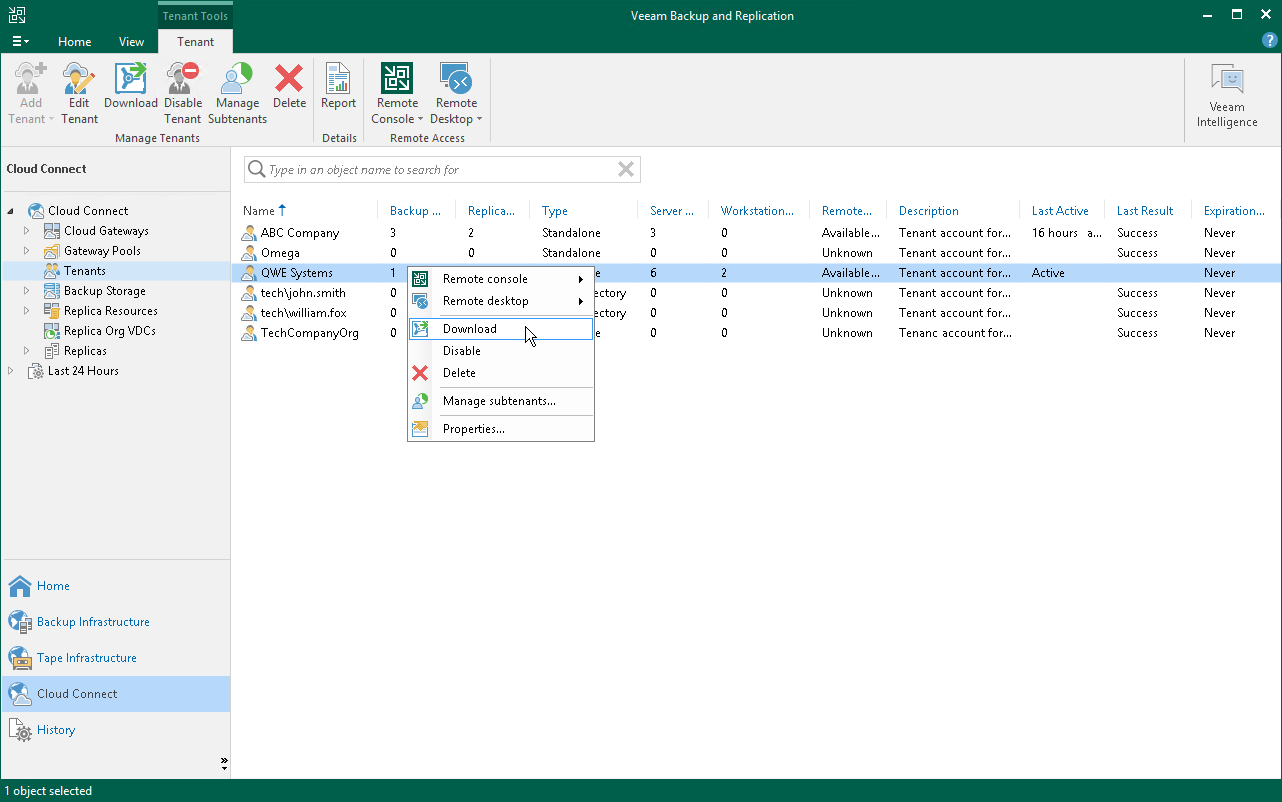Screen dimensions: 1282x802
Task: Open the blue help question mark icon
Action: [x=1269, y=41]
